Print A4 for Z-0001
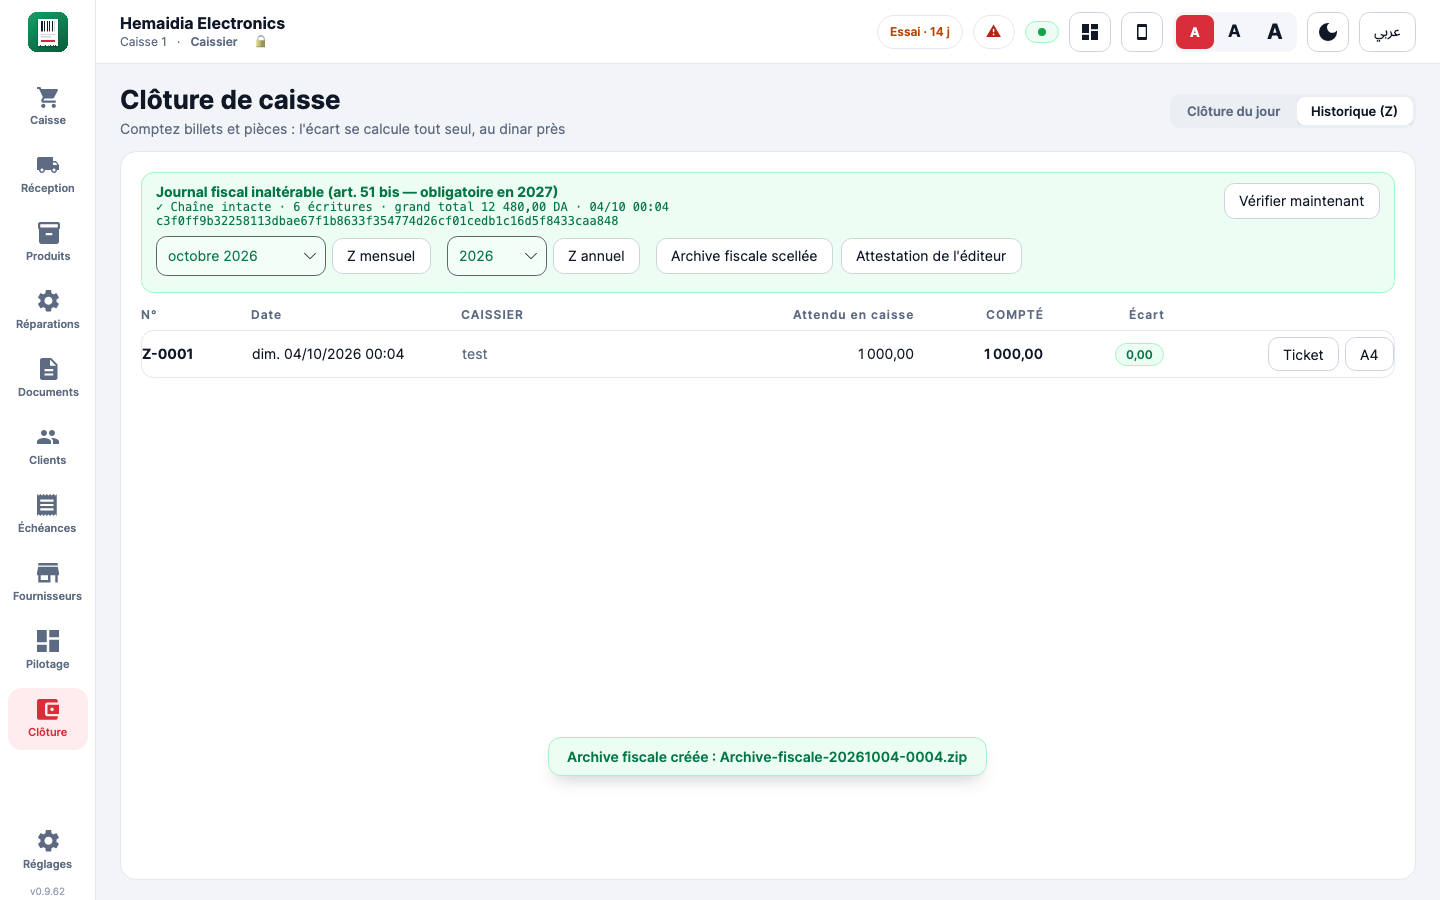Viewport: 1440px width, 900px height. [1369, 355]
